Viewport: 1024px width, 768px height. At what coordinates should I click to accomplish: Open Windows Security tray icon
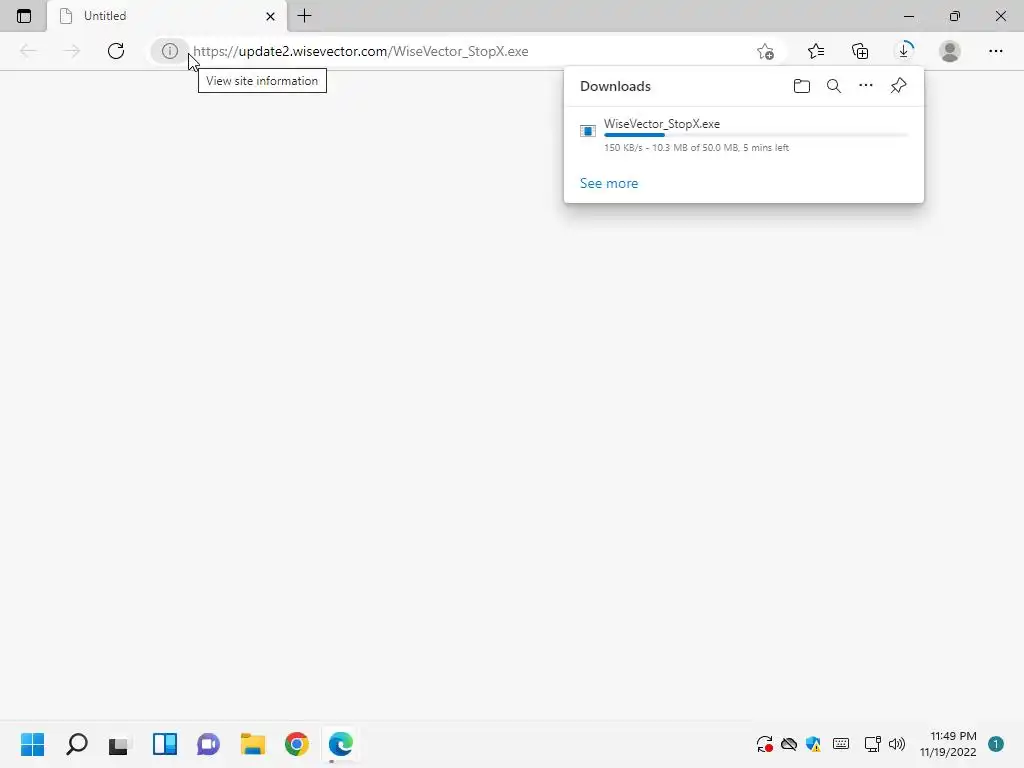click(x=813, y=744)
